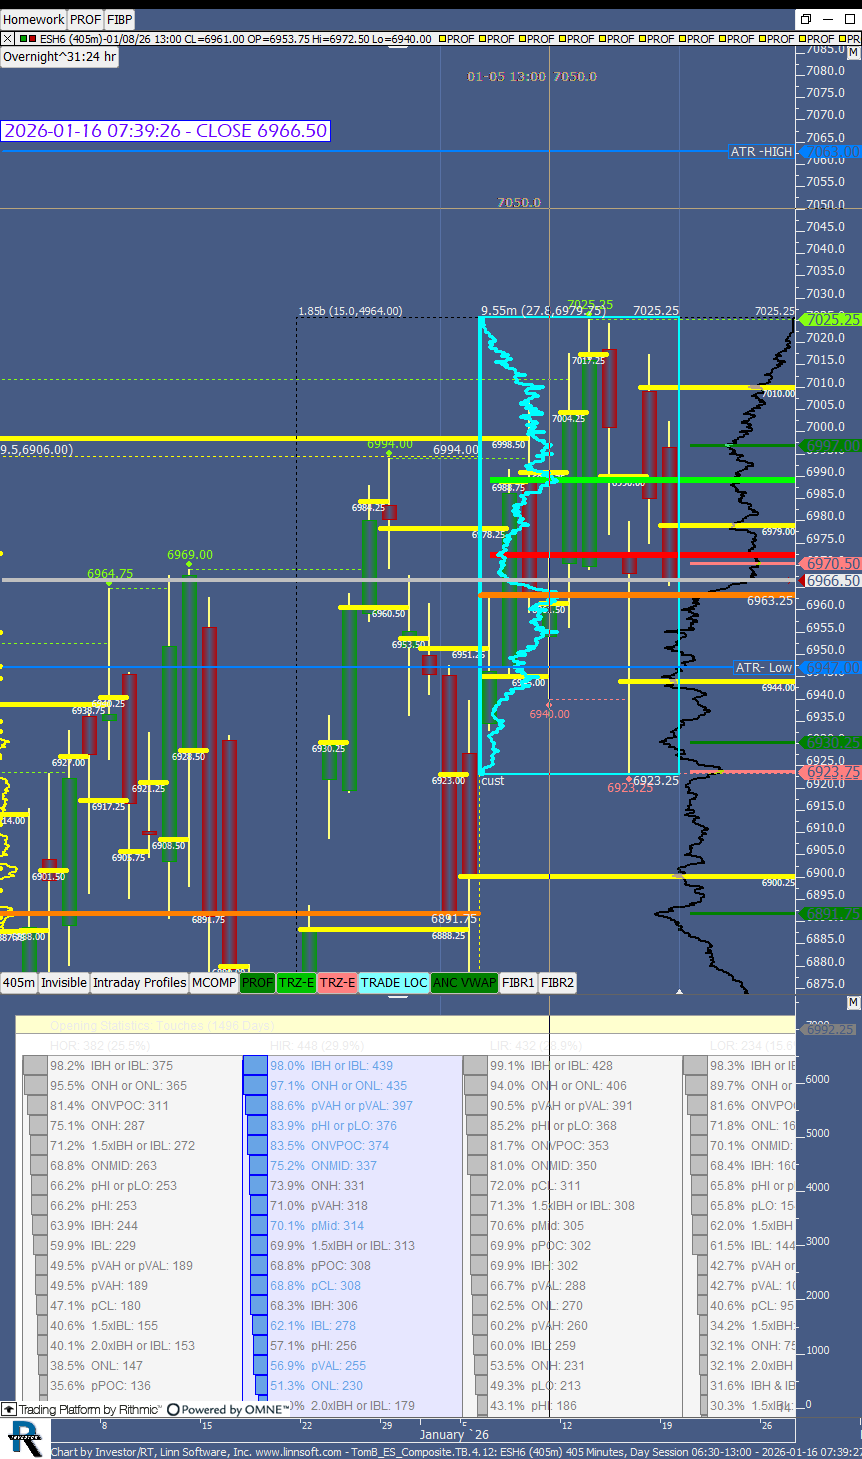
Task: Click the Investor/RT logo at bottom left
Action: (25, 1439)
